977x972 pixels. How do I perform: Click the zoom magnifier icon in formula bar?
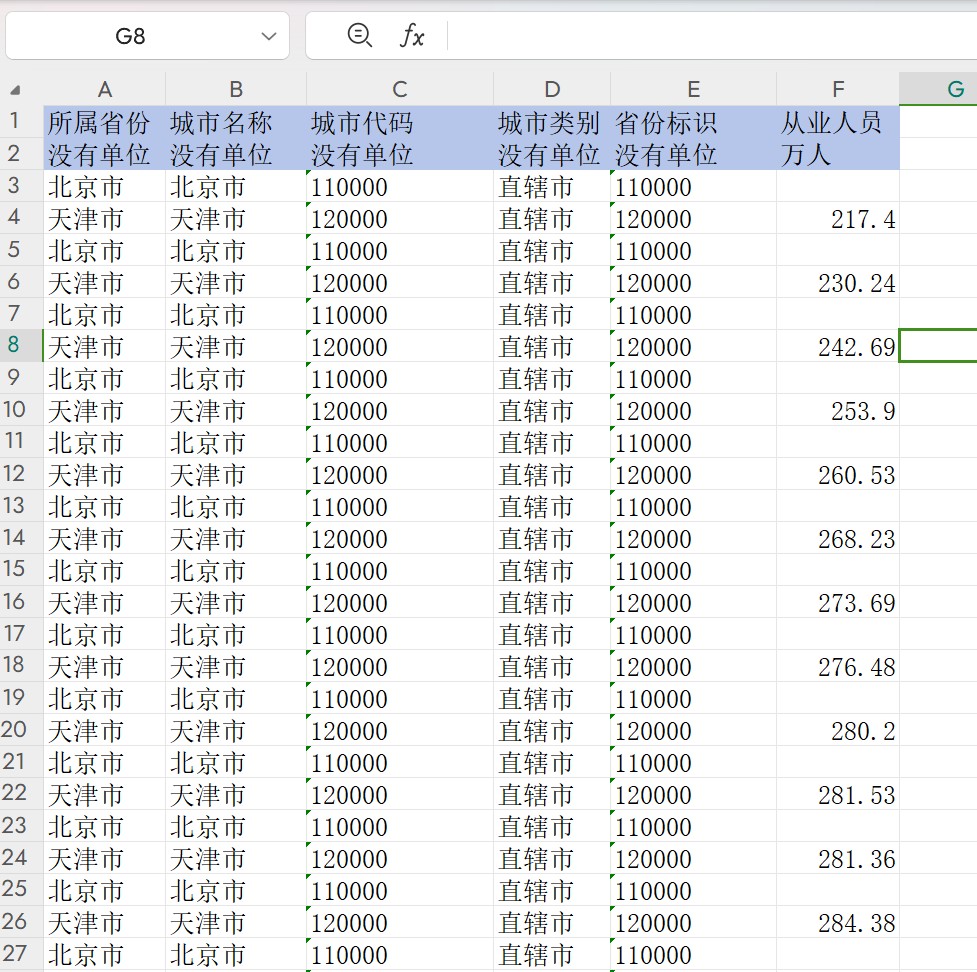pyautogui.click(x=359, y=35)
